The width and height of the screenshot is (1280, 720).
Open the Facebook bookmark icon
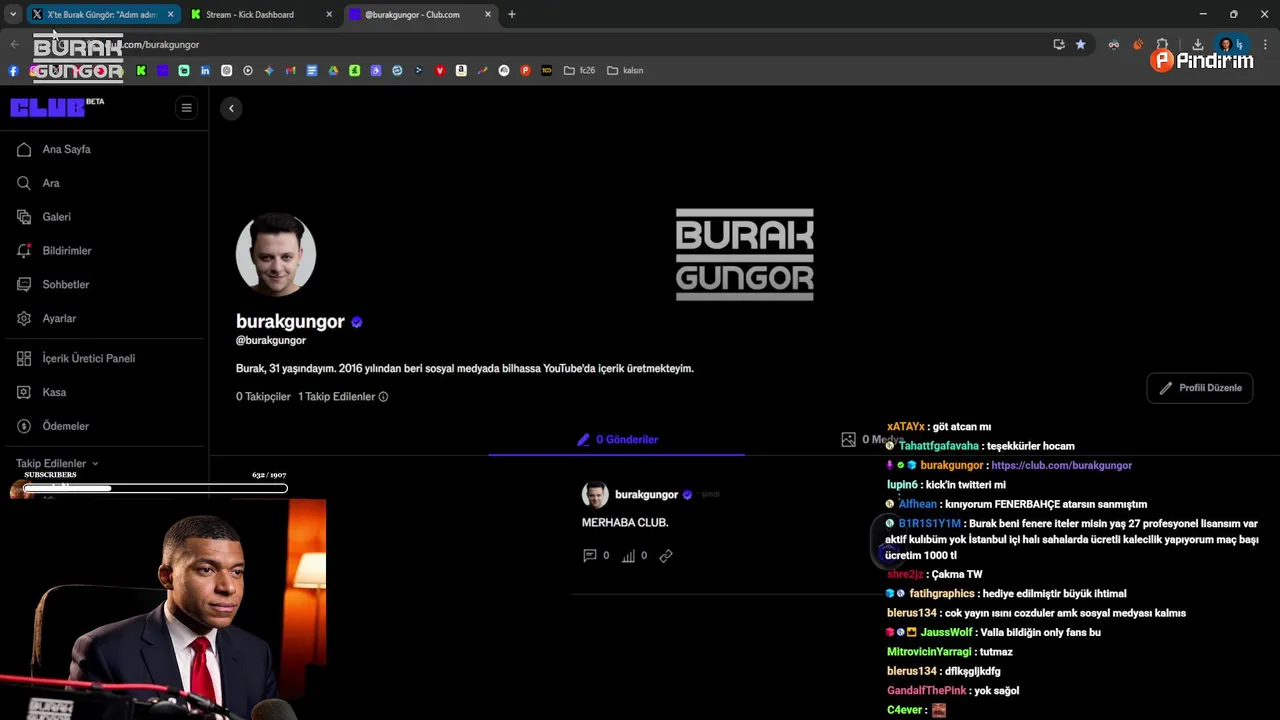13,71
